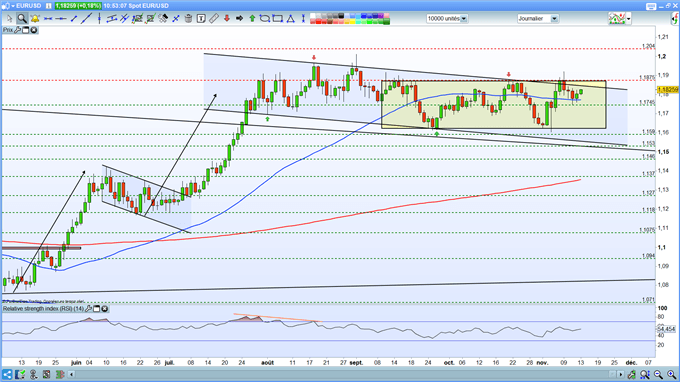
Task: Click the trash can delete objects icon
Action: pos(188,18)
